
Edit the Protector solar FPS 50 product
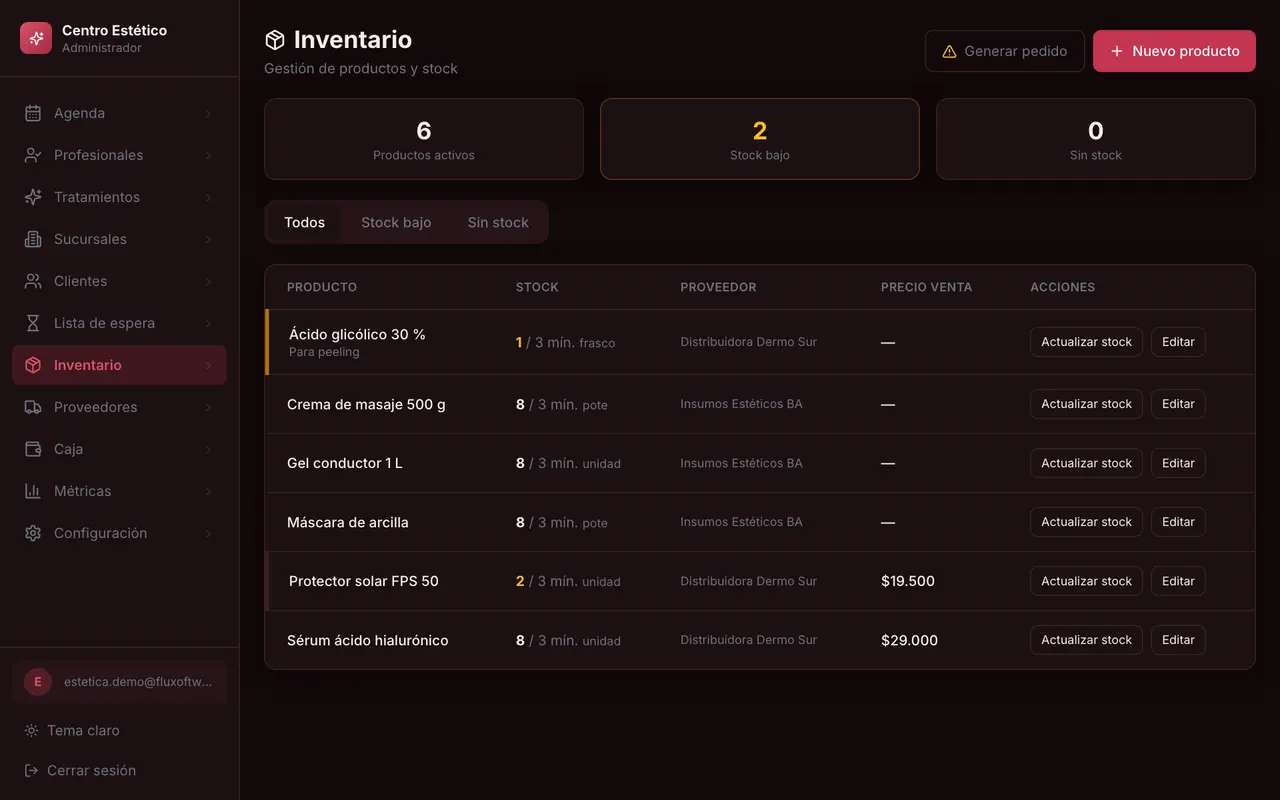(1178, 581)
